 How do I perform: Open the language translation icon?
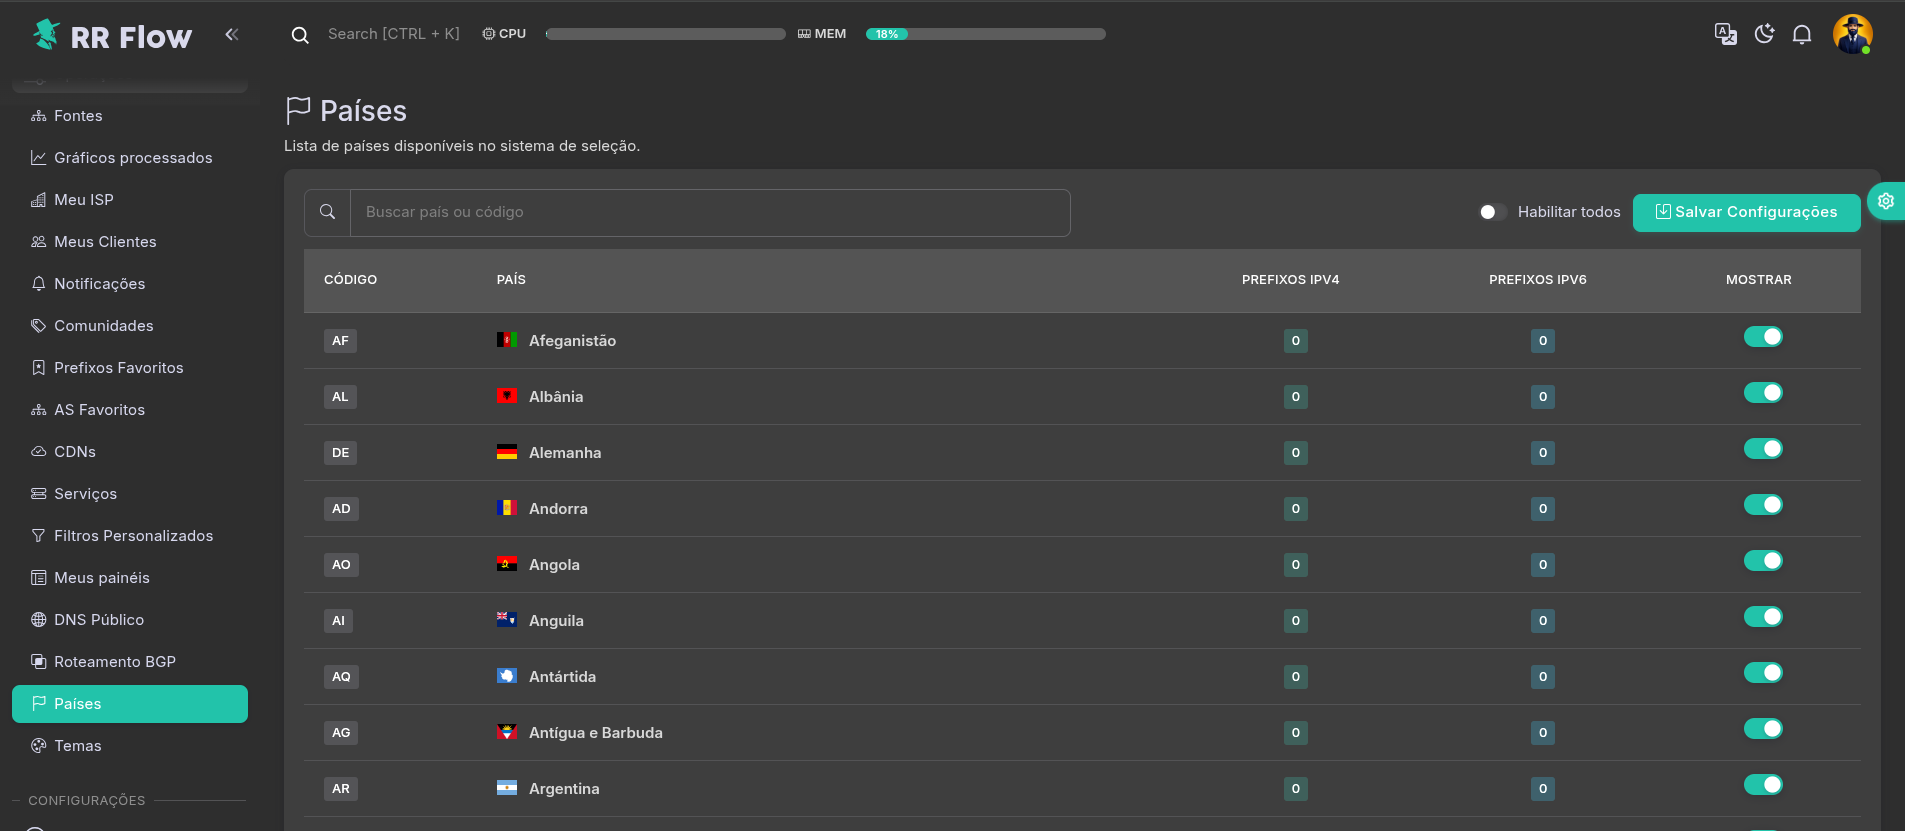coord(1725,35)
